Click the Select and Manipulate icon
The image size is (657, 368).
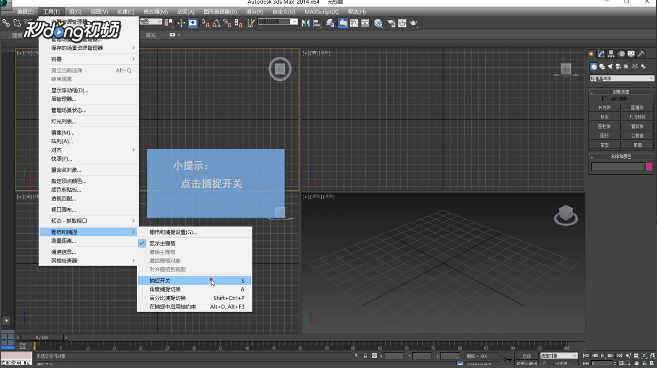181,23
